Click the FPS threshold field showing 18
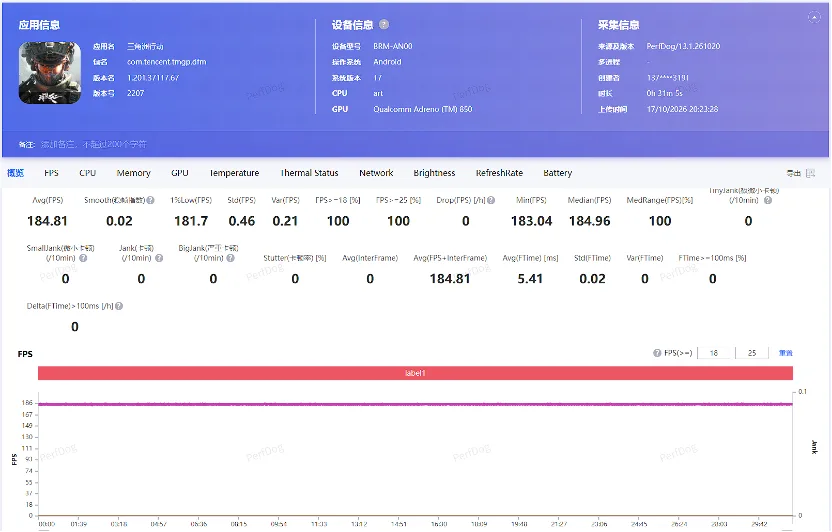 click(716, 353)
